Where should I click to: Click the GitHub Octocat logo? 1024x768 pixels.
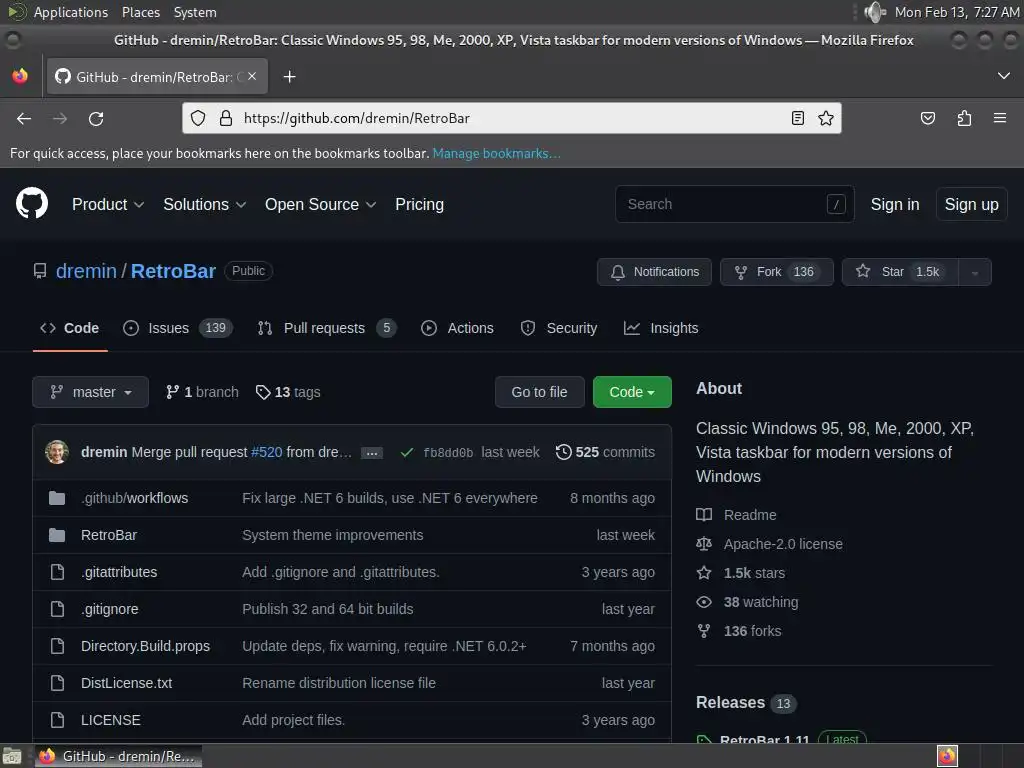(32, 203)
